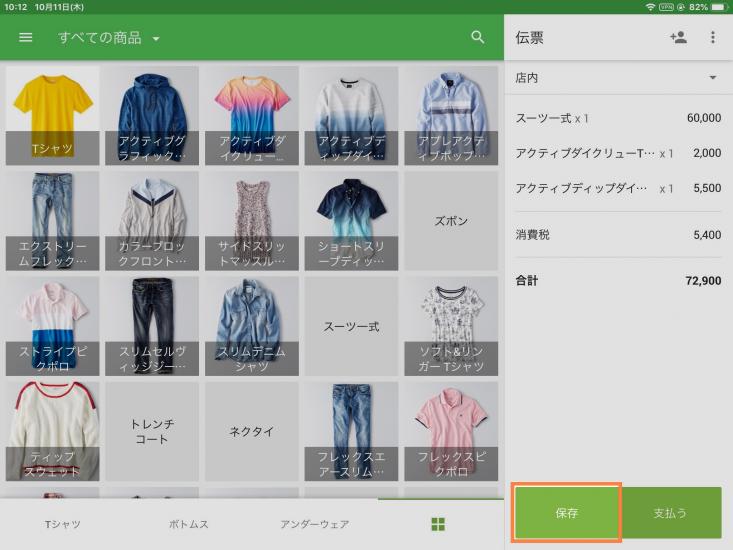Select the フレックスピクポロ pink polo tile
Viewport: 733px width, 550px height.
point(451,431)
